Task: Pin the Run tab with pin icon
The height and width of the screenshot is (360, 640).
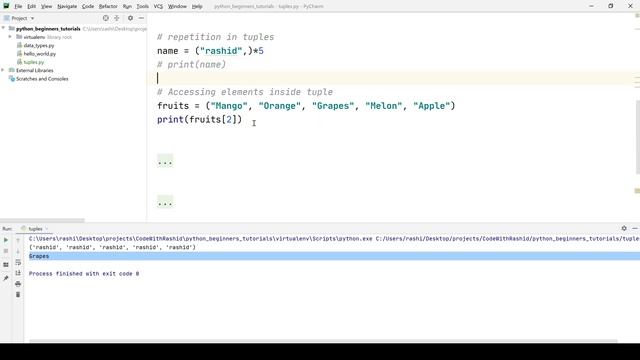Action: [x=6, y=278]
